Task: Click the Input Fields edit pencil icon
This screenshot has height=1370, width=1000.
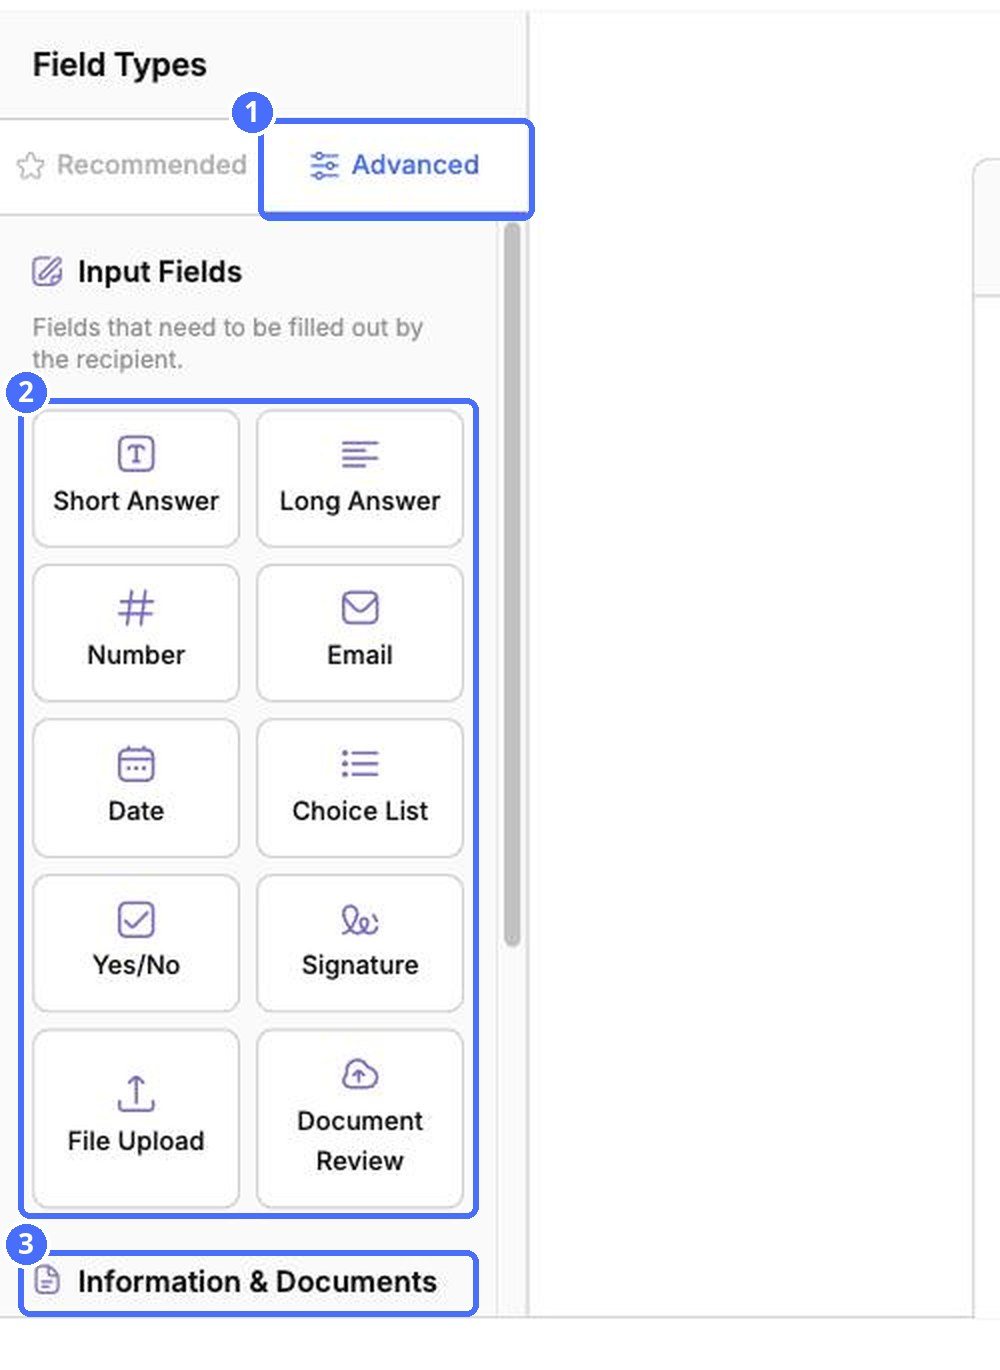Action: (x=47, y=271)
